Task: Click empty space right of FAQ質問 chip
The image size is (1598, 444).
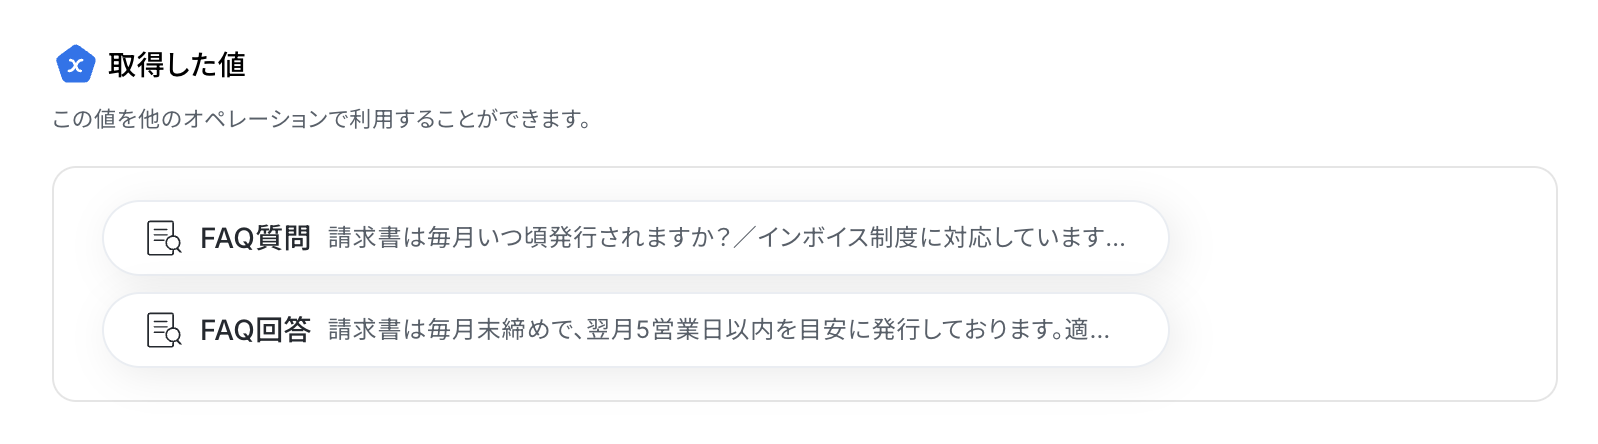Action: [x=1360, y=238]
